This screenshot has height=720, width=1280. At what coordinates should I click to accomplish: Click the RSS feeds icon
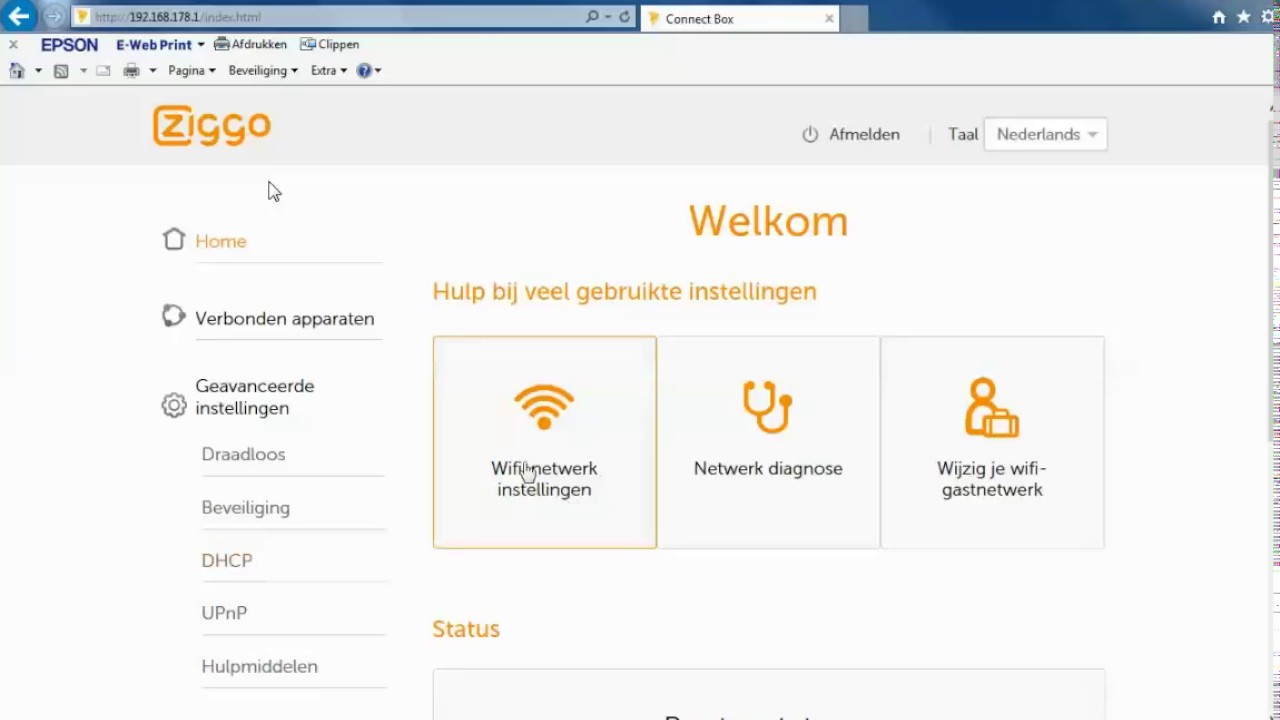[x=61, y=71]
